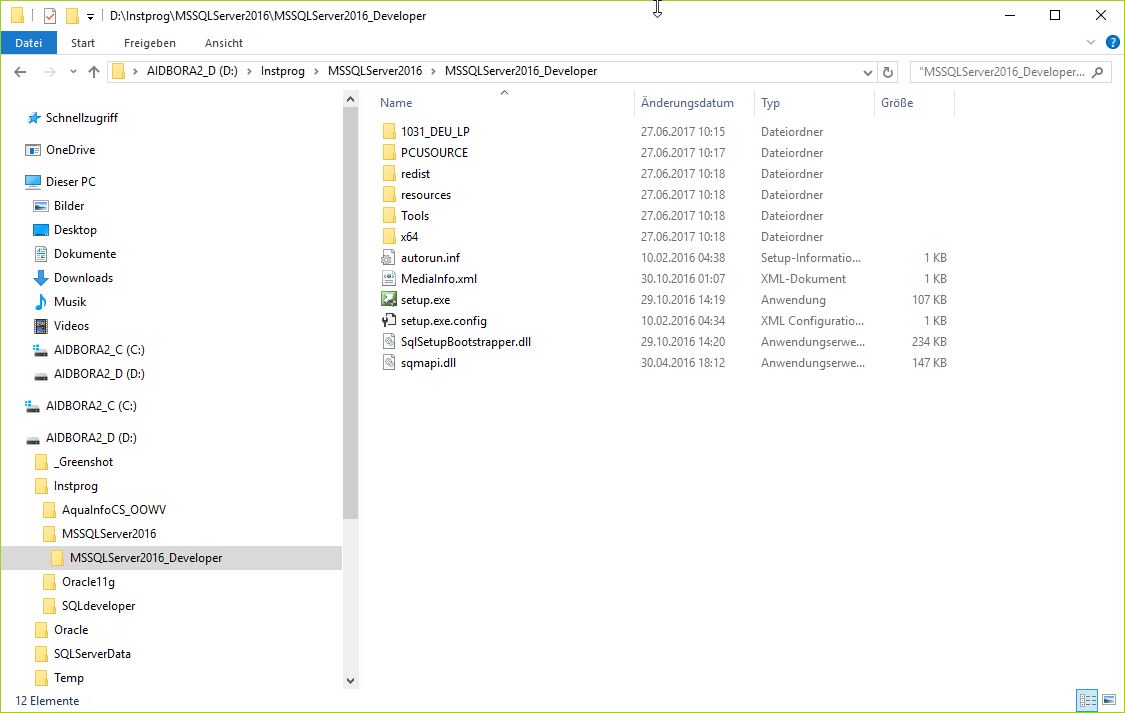
Task: Select the autorun.inf file icon
Action: click(x=389, y=258)
